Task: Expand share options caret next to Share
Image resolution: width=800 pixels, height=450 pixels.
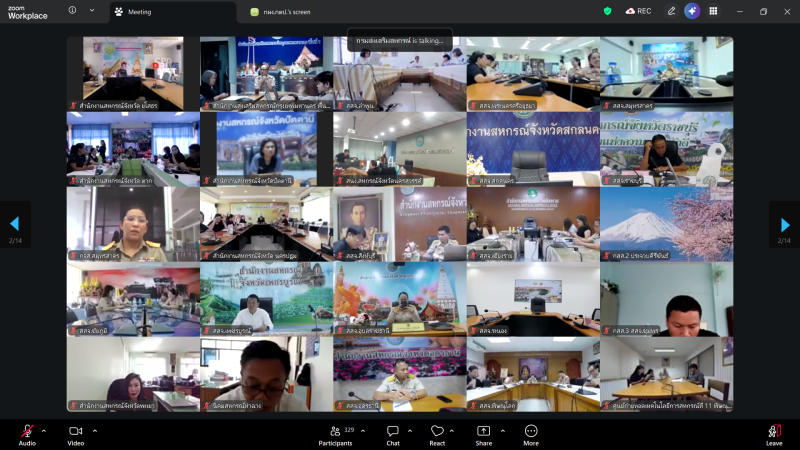Action: (503, 430)
